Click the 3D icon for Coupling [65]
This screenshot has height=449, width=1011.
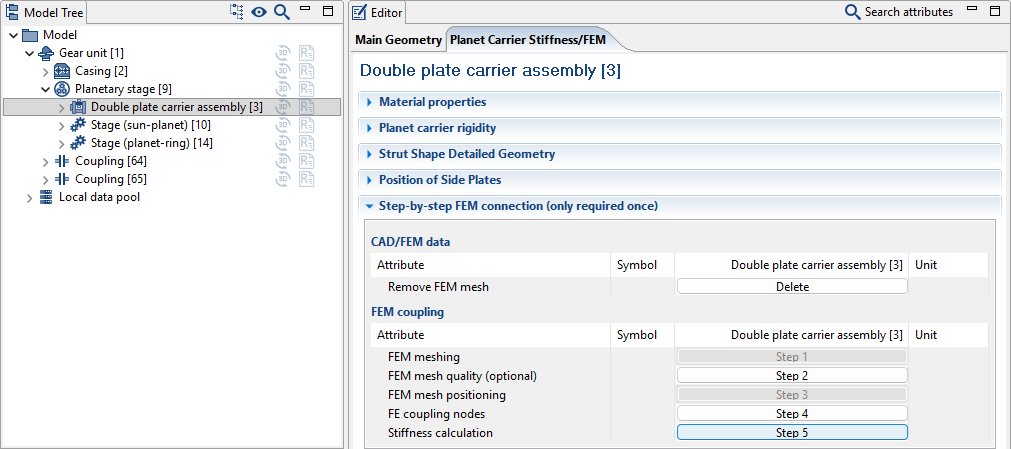[x=283, y=179]
